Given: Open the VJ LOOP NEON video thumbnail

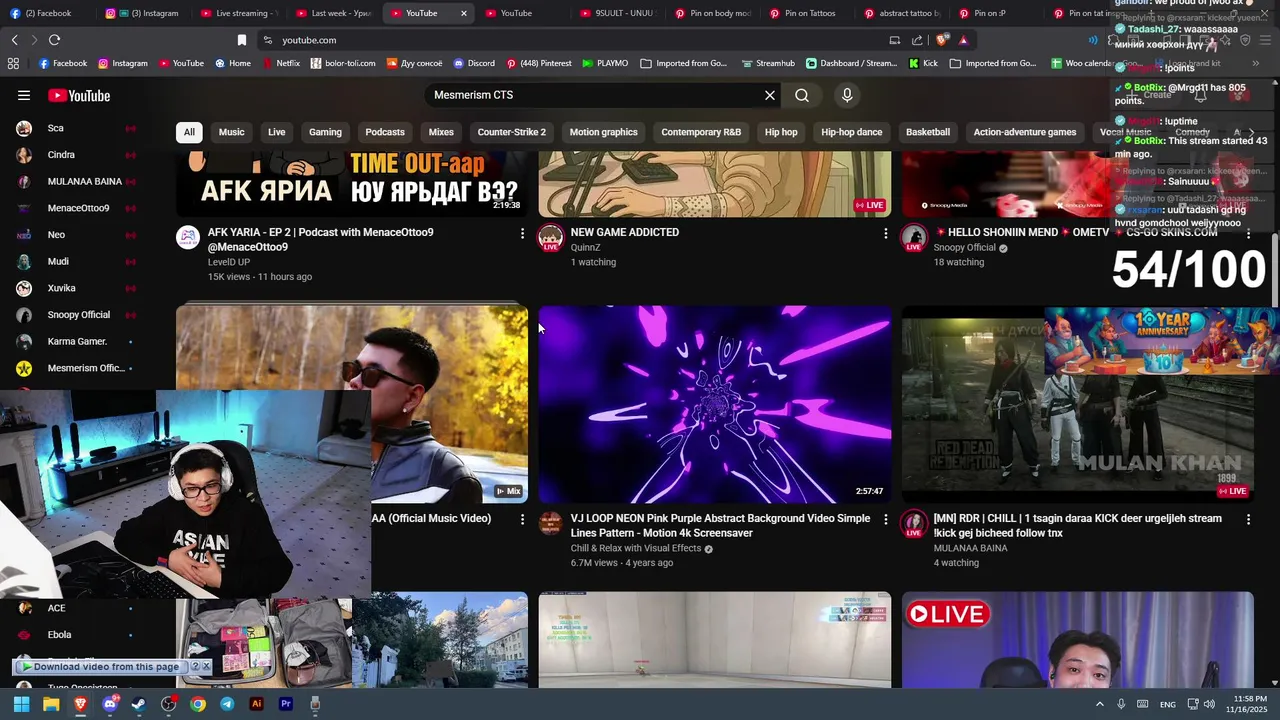Looking at the screenshot, I should coord(715,404).
